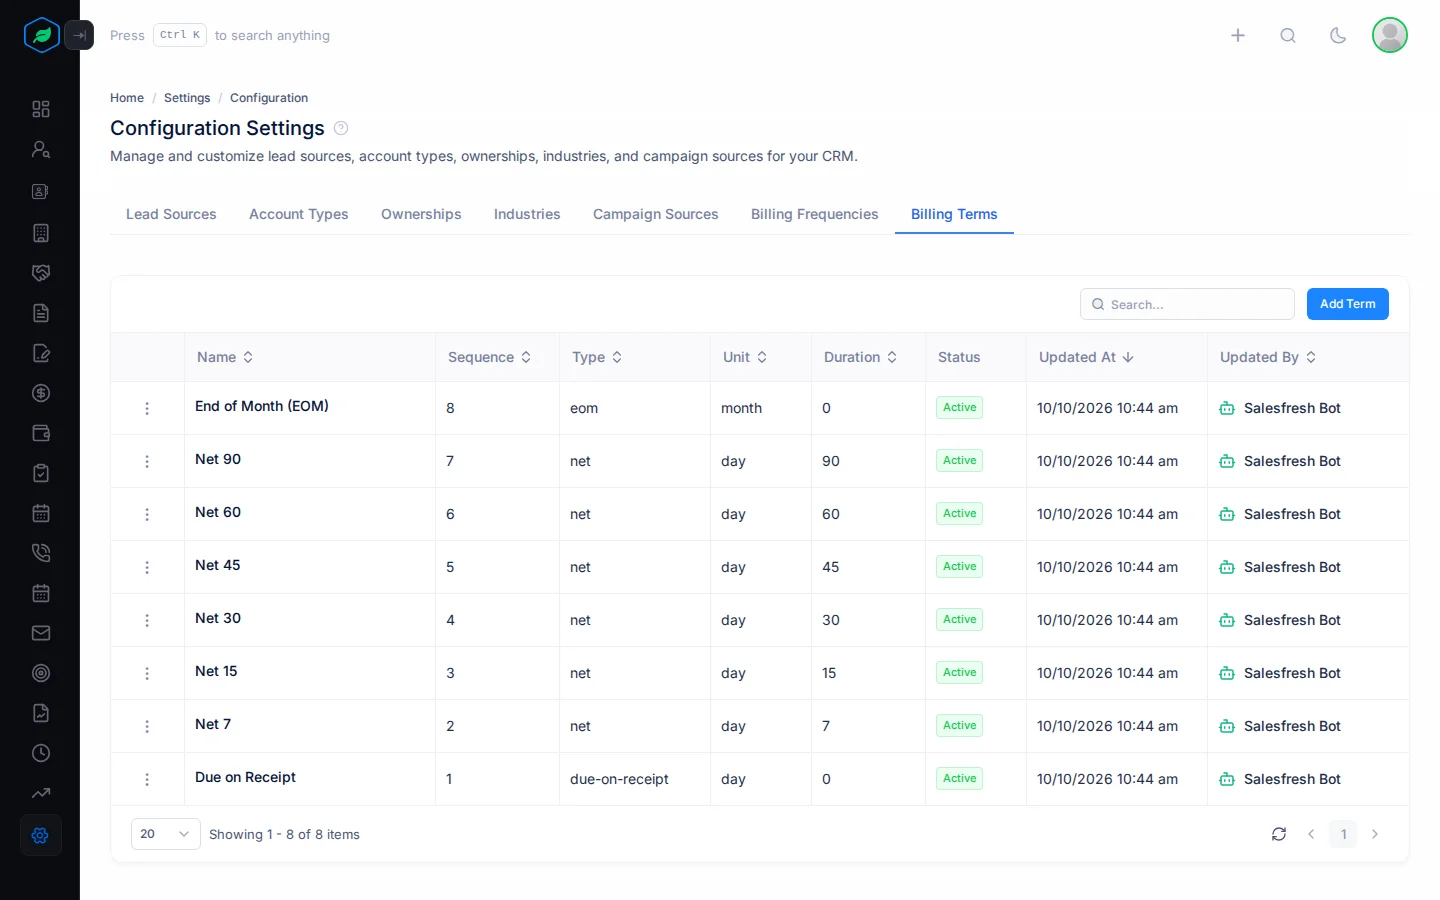Click the help icon beside Configuration Settings

341,128
